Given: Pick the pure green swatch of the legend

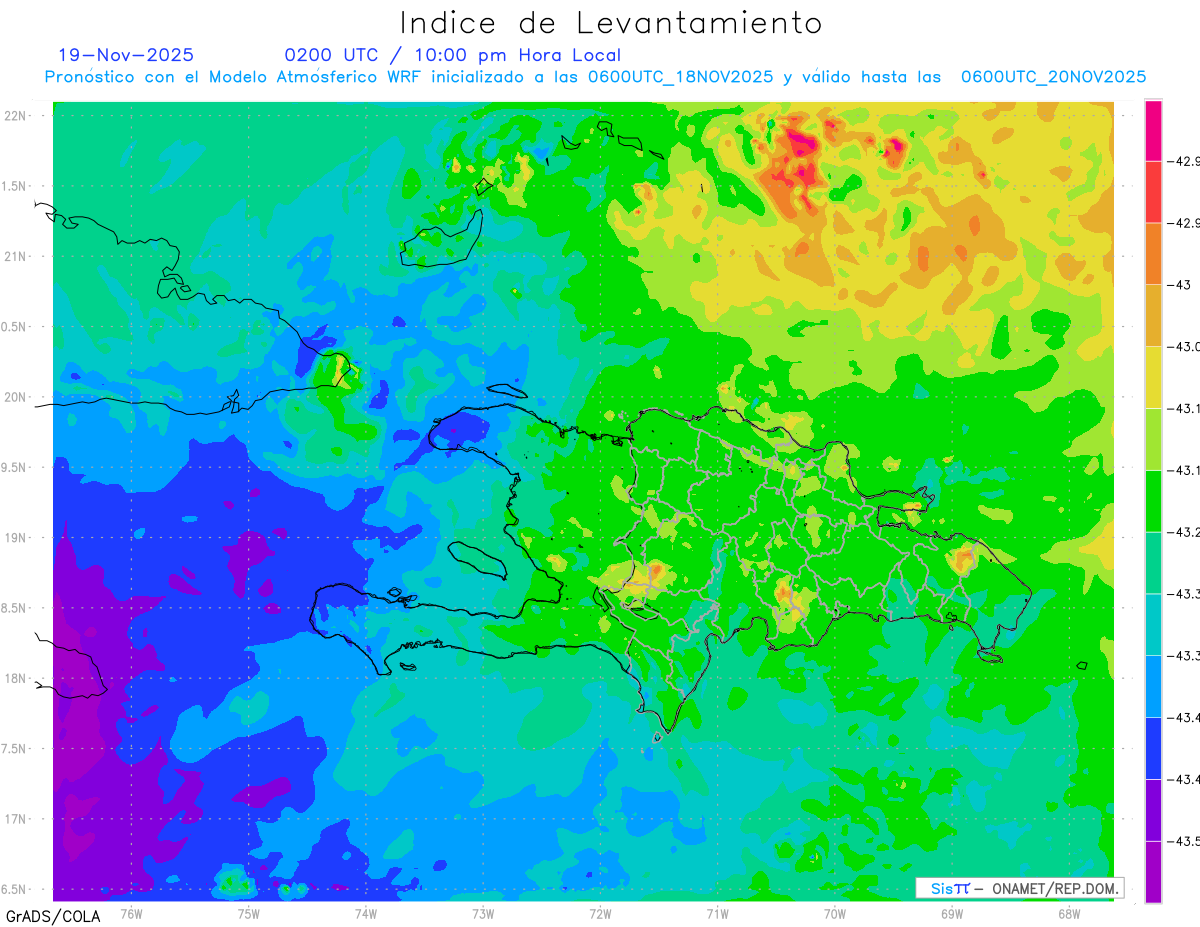Looking at the screenshot, I should [1153, 501].
